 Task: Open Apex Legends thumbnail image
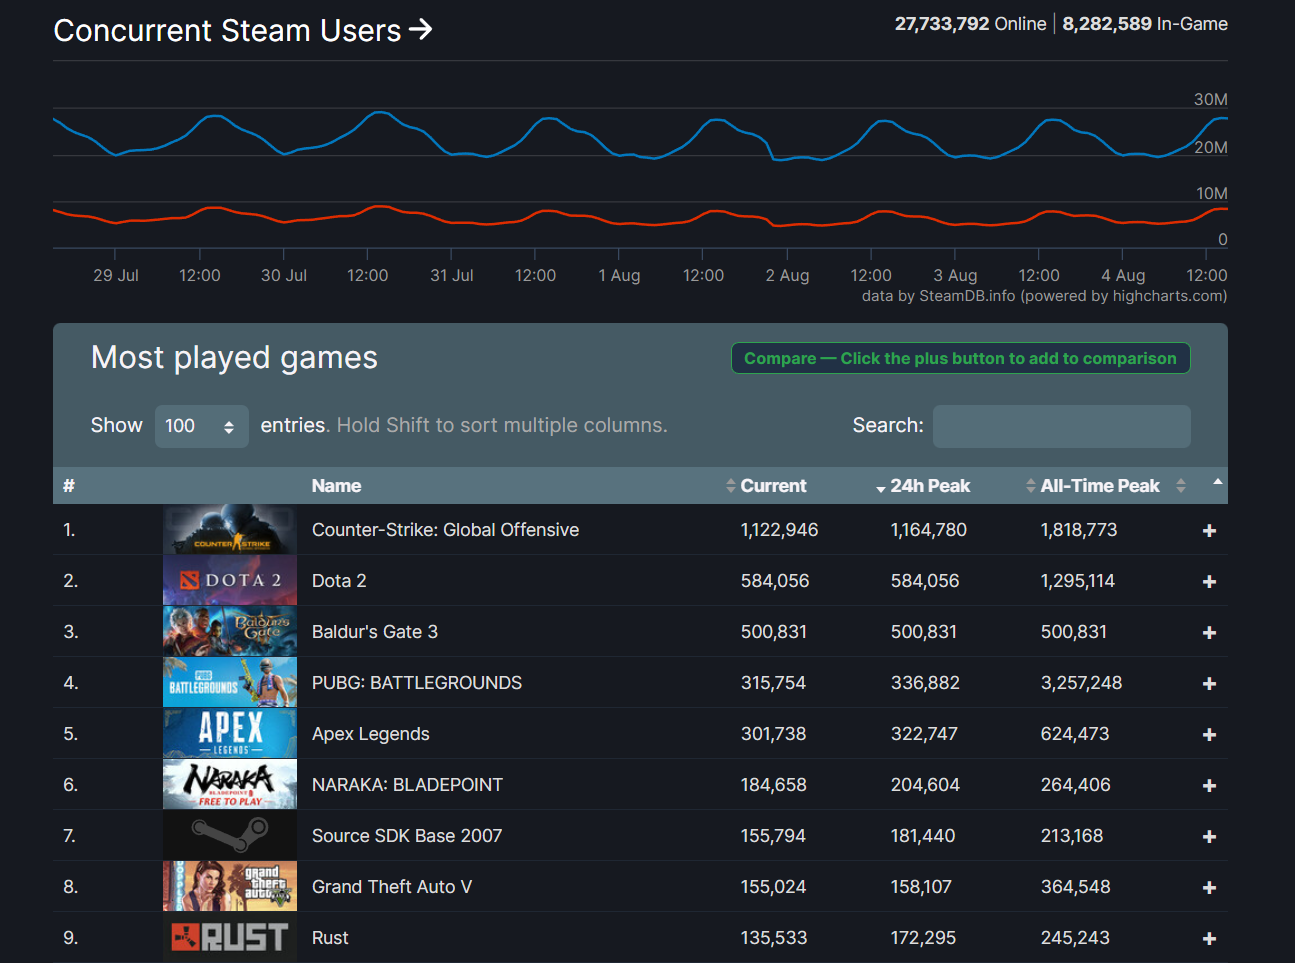pos(230,734)
